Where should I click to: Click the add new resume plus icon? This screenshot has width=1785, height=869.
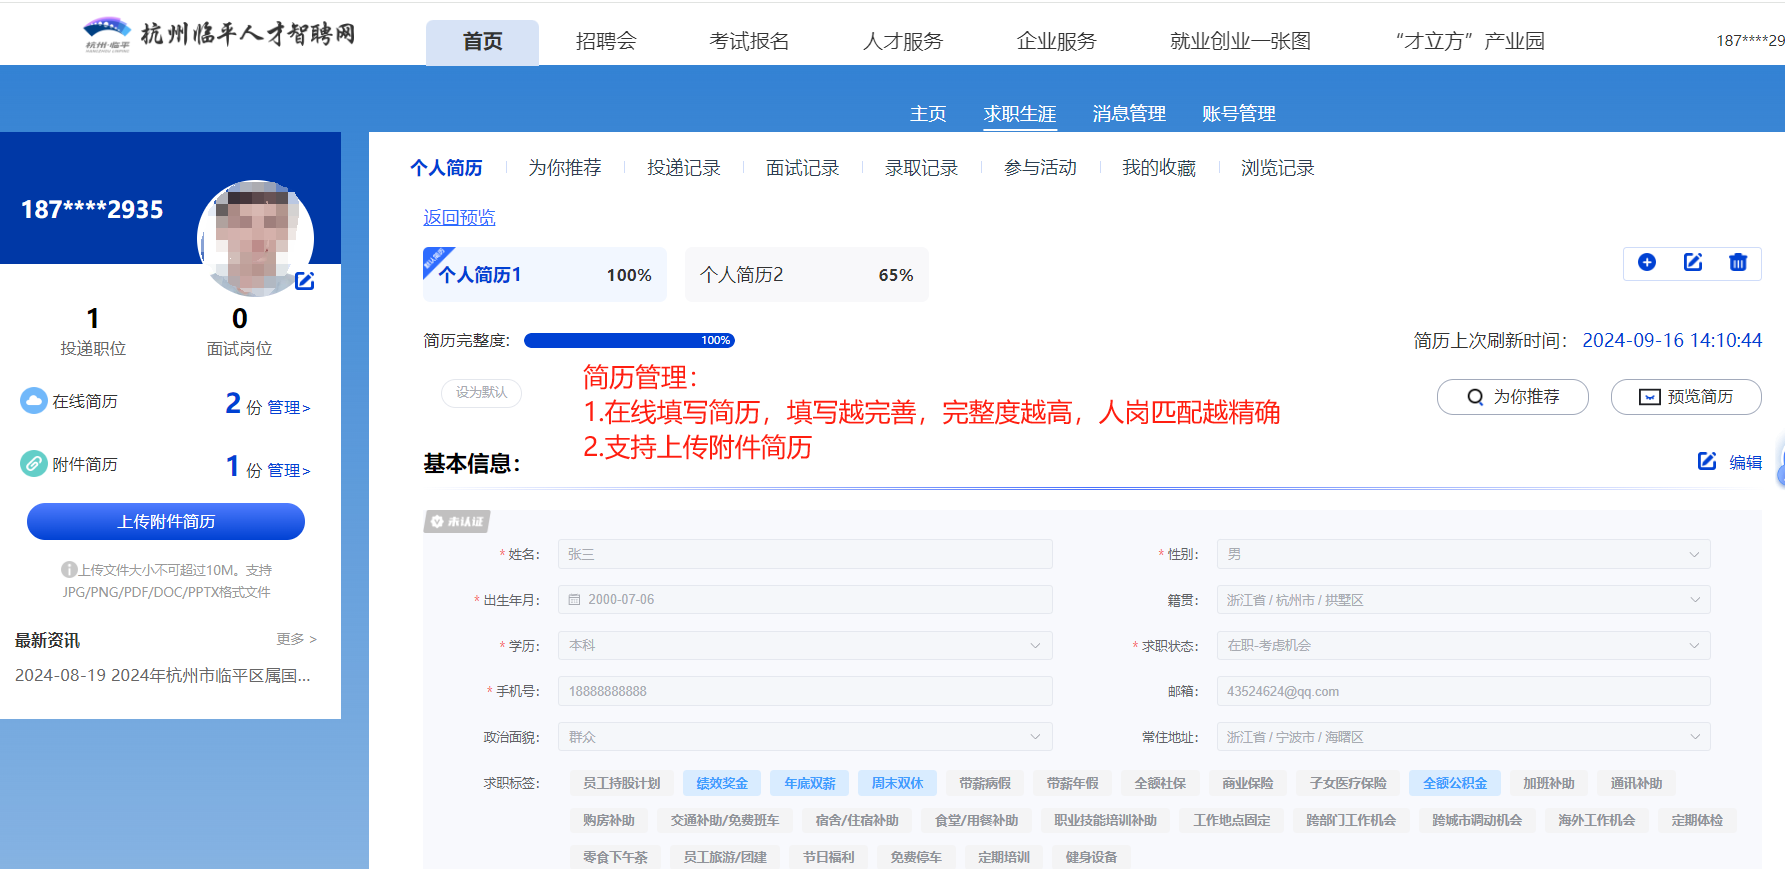[1647, 262]
